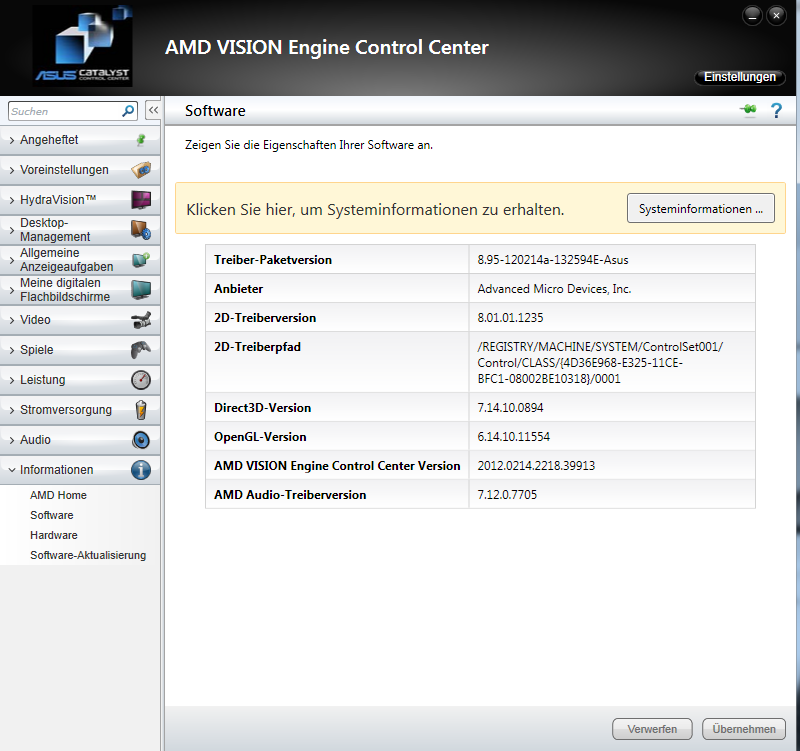This screenshot has width=800, height=751.
Task: Pin this page with green pushpin icon
Action: (x=749, y=110)
